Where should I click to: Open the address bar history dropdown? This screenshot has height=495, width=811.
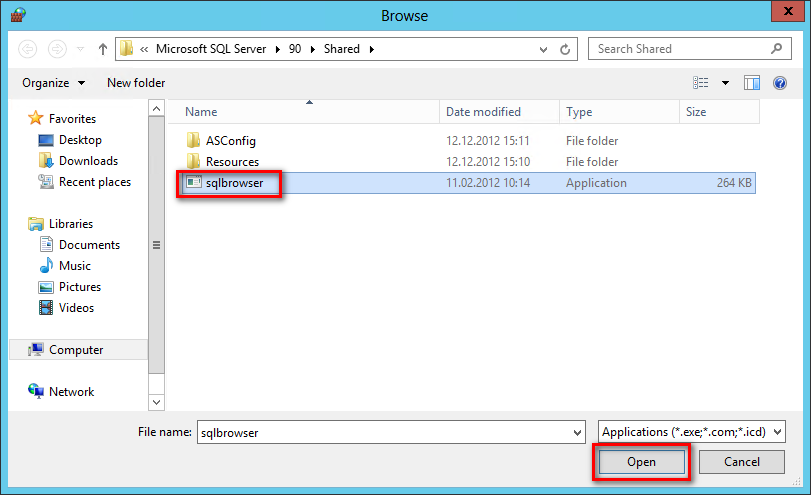click(x=543, y=49)
